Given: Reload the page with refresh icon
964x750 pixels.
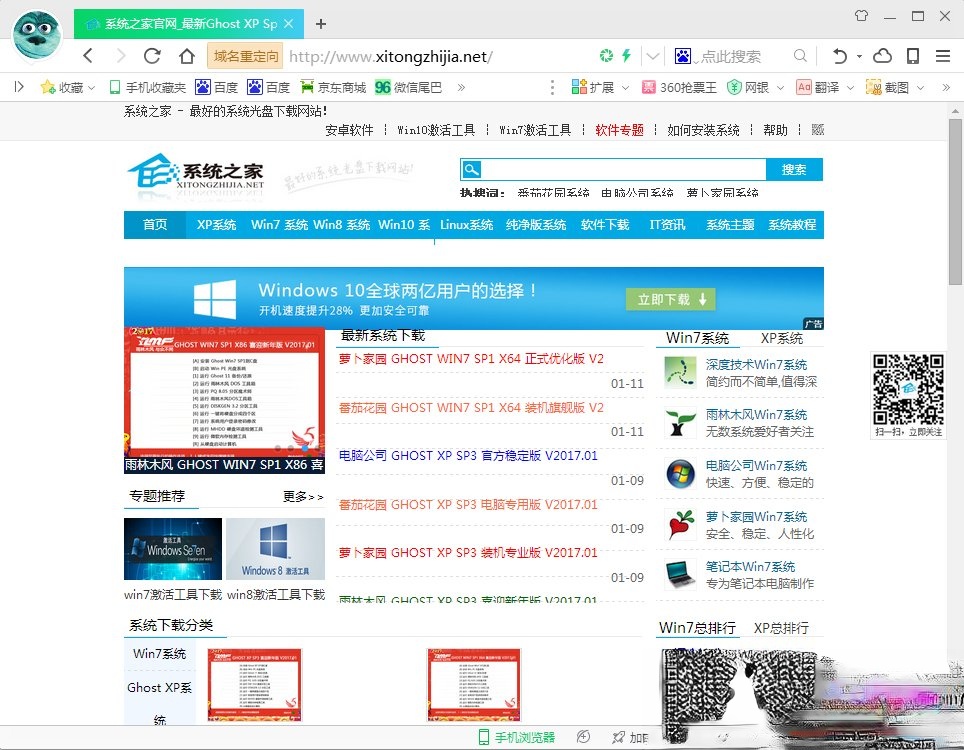Looking at the screenshot, I should [152, 56].
